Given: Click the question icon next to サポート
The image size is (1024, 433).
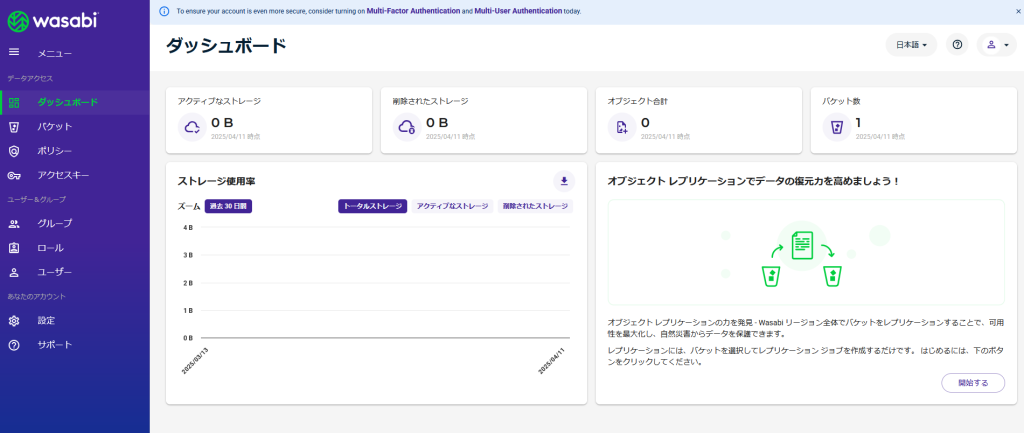Looking at the screenshot, I should pos(14,345).
